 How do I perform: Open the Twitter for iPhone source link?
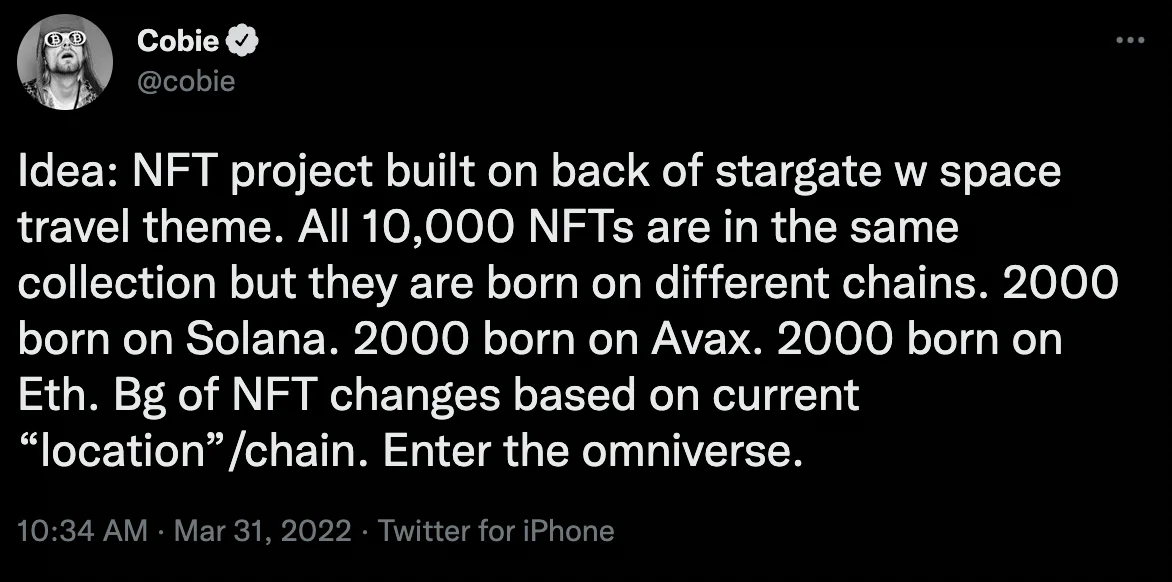(x=496, y=531)
